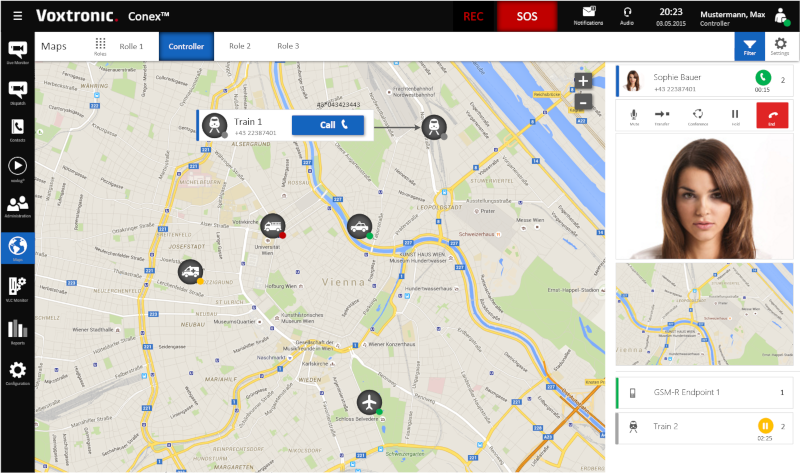Open the map Settings gear
800x473 pixels.
[x=780, y=46]
